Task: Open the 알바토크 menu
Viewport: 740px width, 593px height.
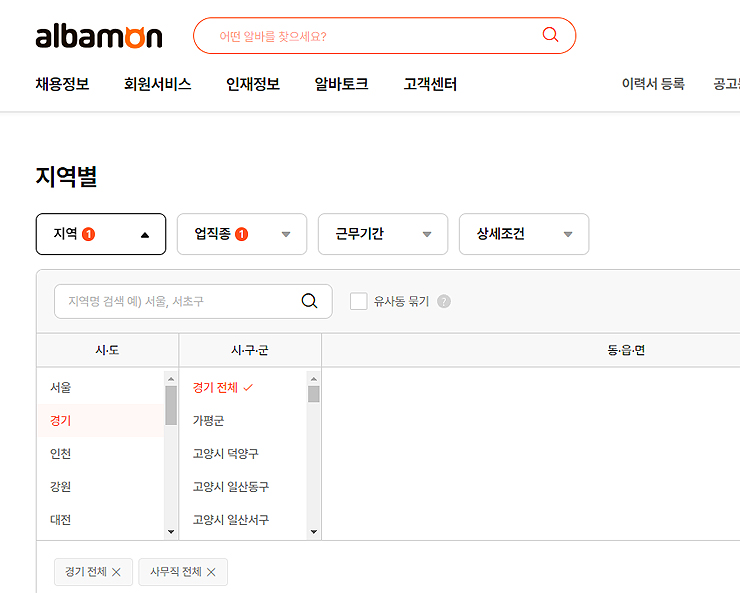Action: click(341, 84)
